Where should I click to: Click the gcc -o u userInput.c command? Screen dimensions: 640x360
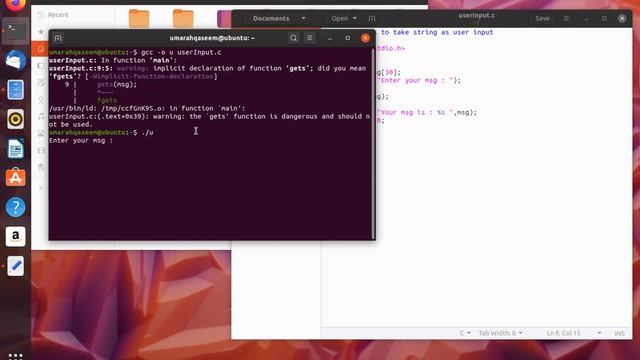pyautogui.click(x=181, y=52)
